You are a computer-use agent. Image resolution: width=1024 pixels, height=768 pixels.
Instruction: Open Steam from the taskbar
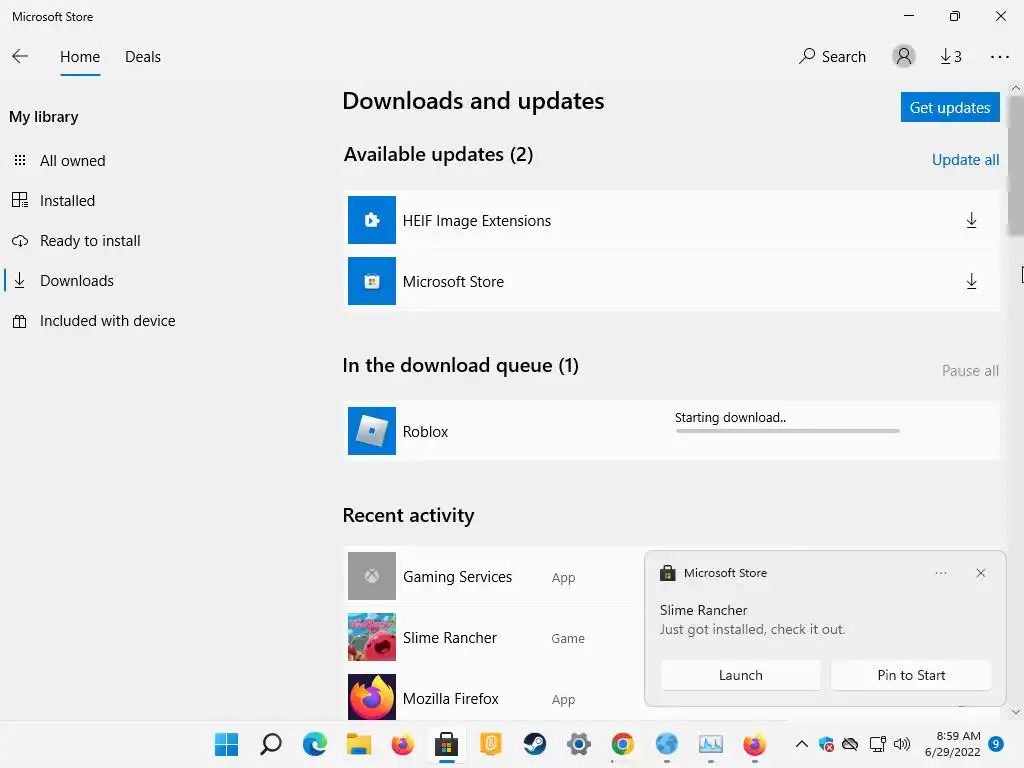(535, 744)
